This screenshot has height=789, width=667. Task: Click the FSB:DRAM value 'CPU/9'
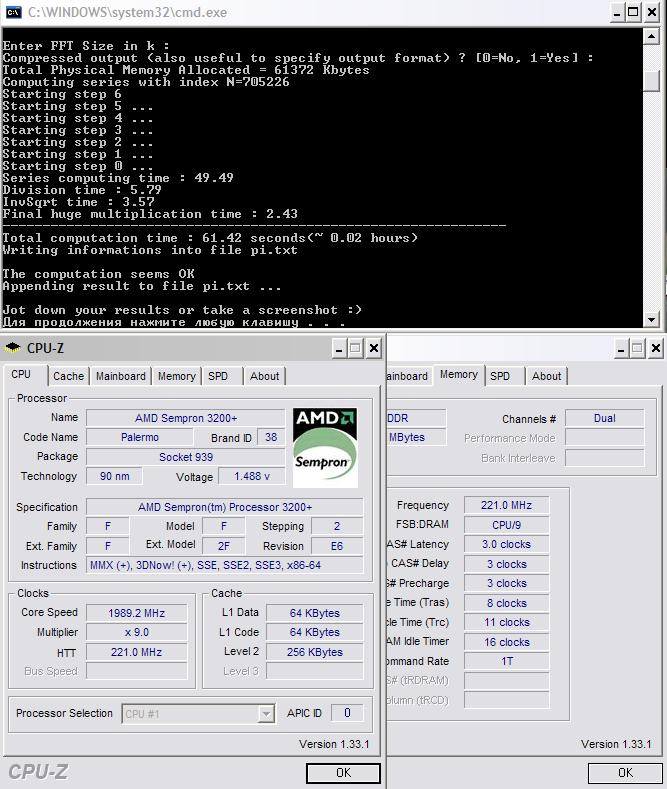(x=507, y=525)
